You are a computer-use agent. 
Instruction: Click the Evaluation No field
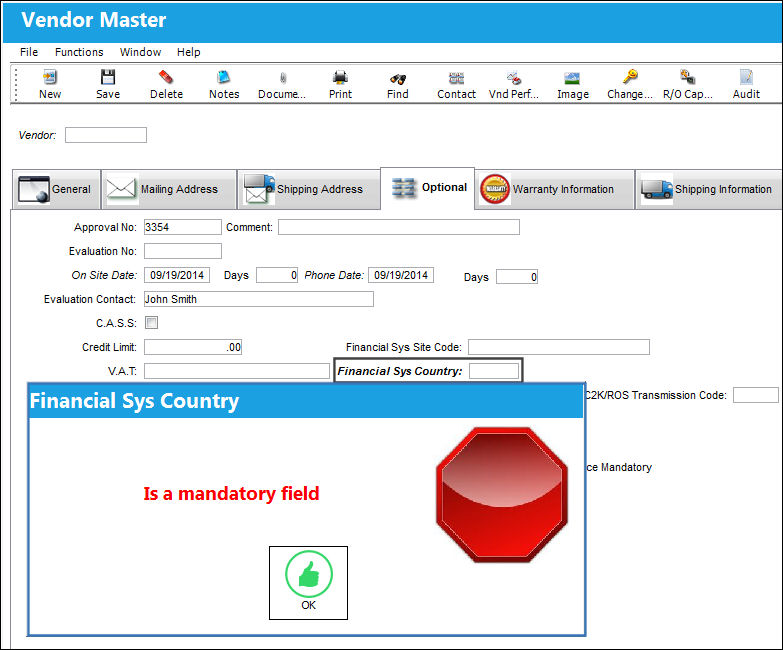pyautogui.click(x=183, y=251)
